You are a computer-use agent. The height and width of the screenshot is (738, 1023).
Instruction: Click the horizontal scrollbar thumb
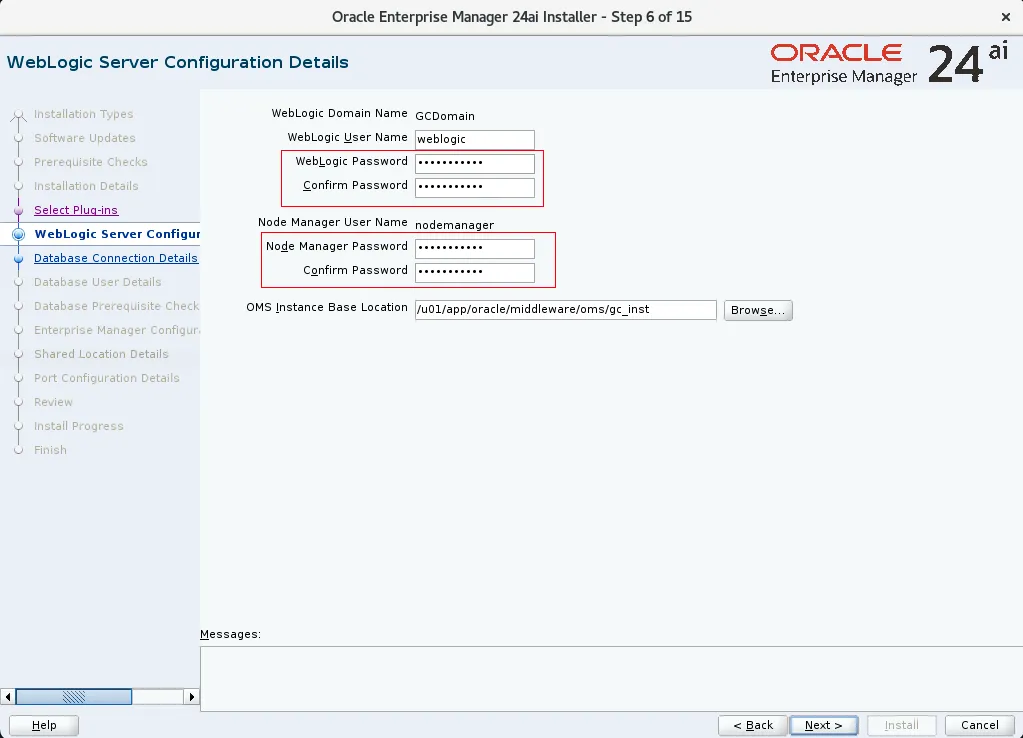75,696
